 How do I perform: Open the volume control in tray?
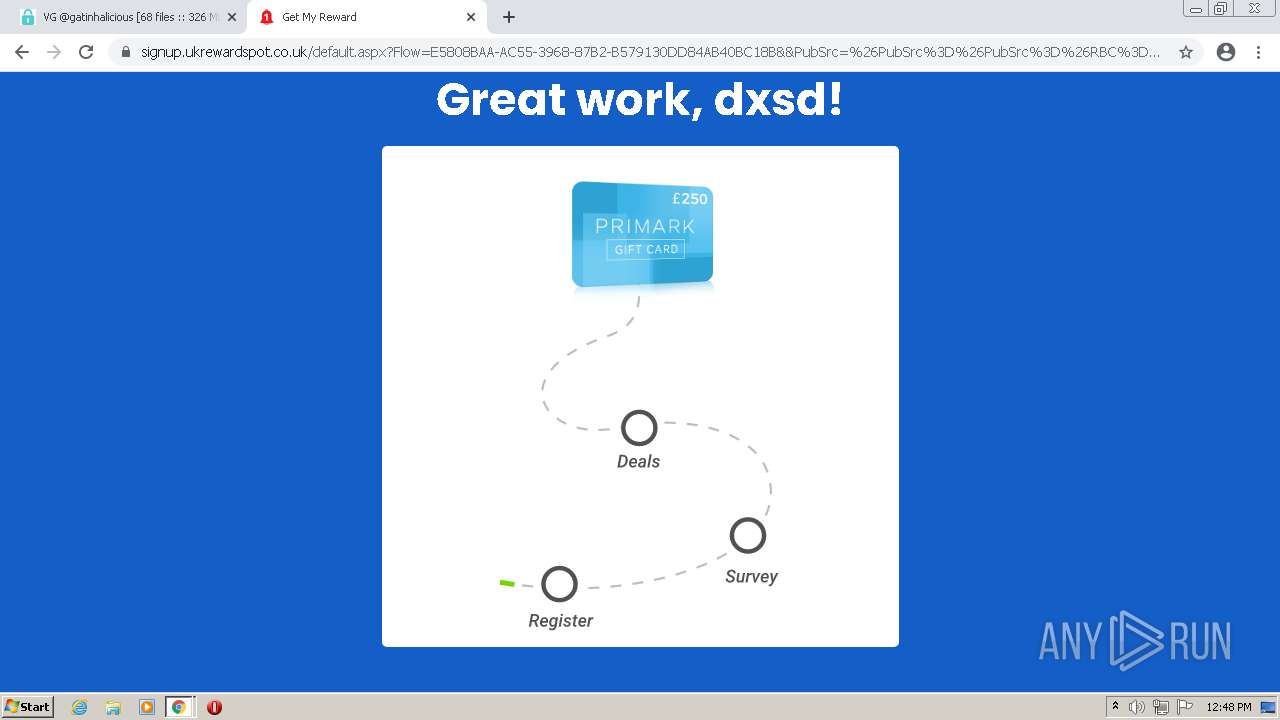point(1137,707)
